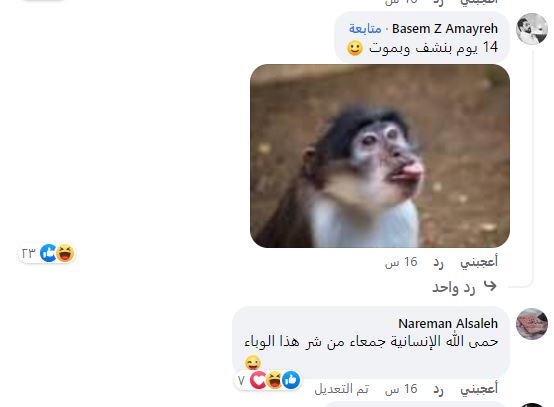This screenshot has width=554, height=407.
Task: Click the thumbs-up reaction on monkey comment
Action: pos(48,253)
